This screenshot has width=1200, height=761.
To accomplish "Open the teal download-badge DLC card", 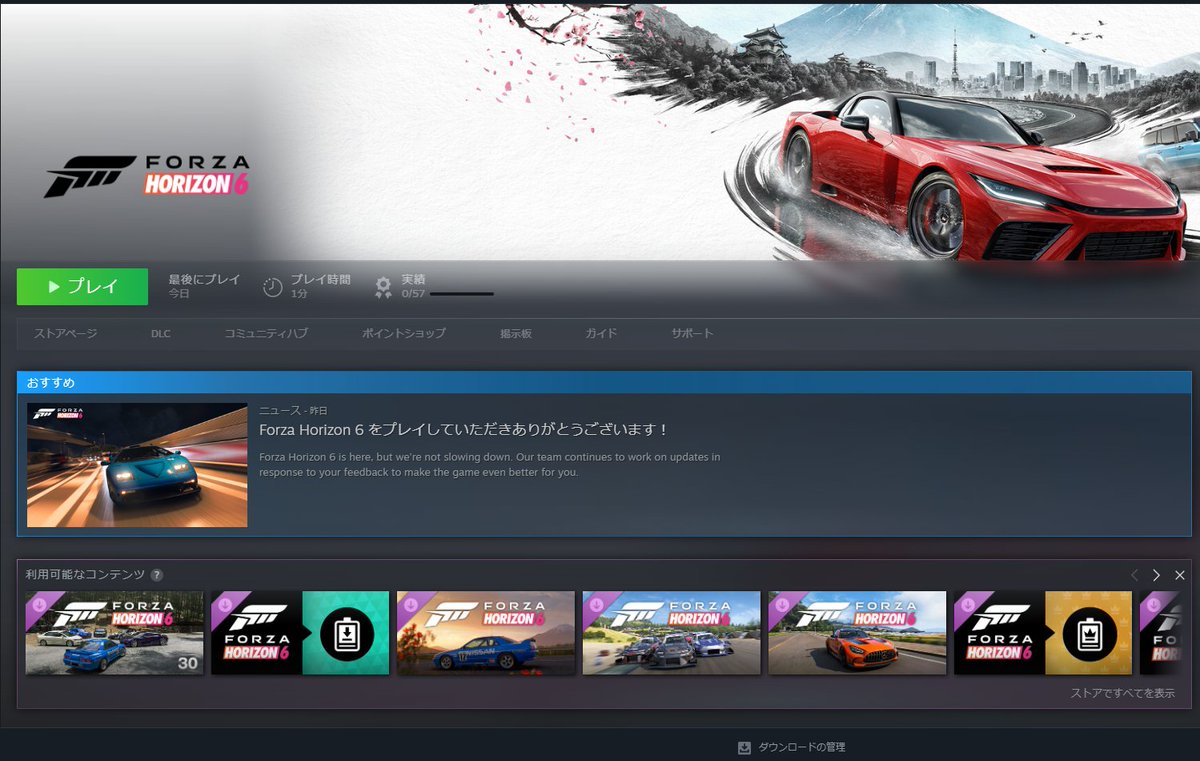I will [300, 633].
